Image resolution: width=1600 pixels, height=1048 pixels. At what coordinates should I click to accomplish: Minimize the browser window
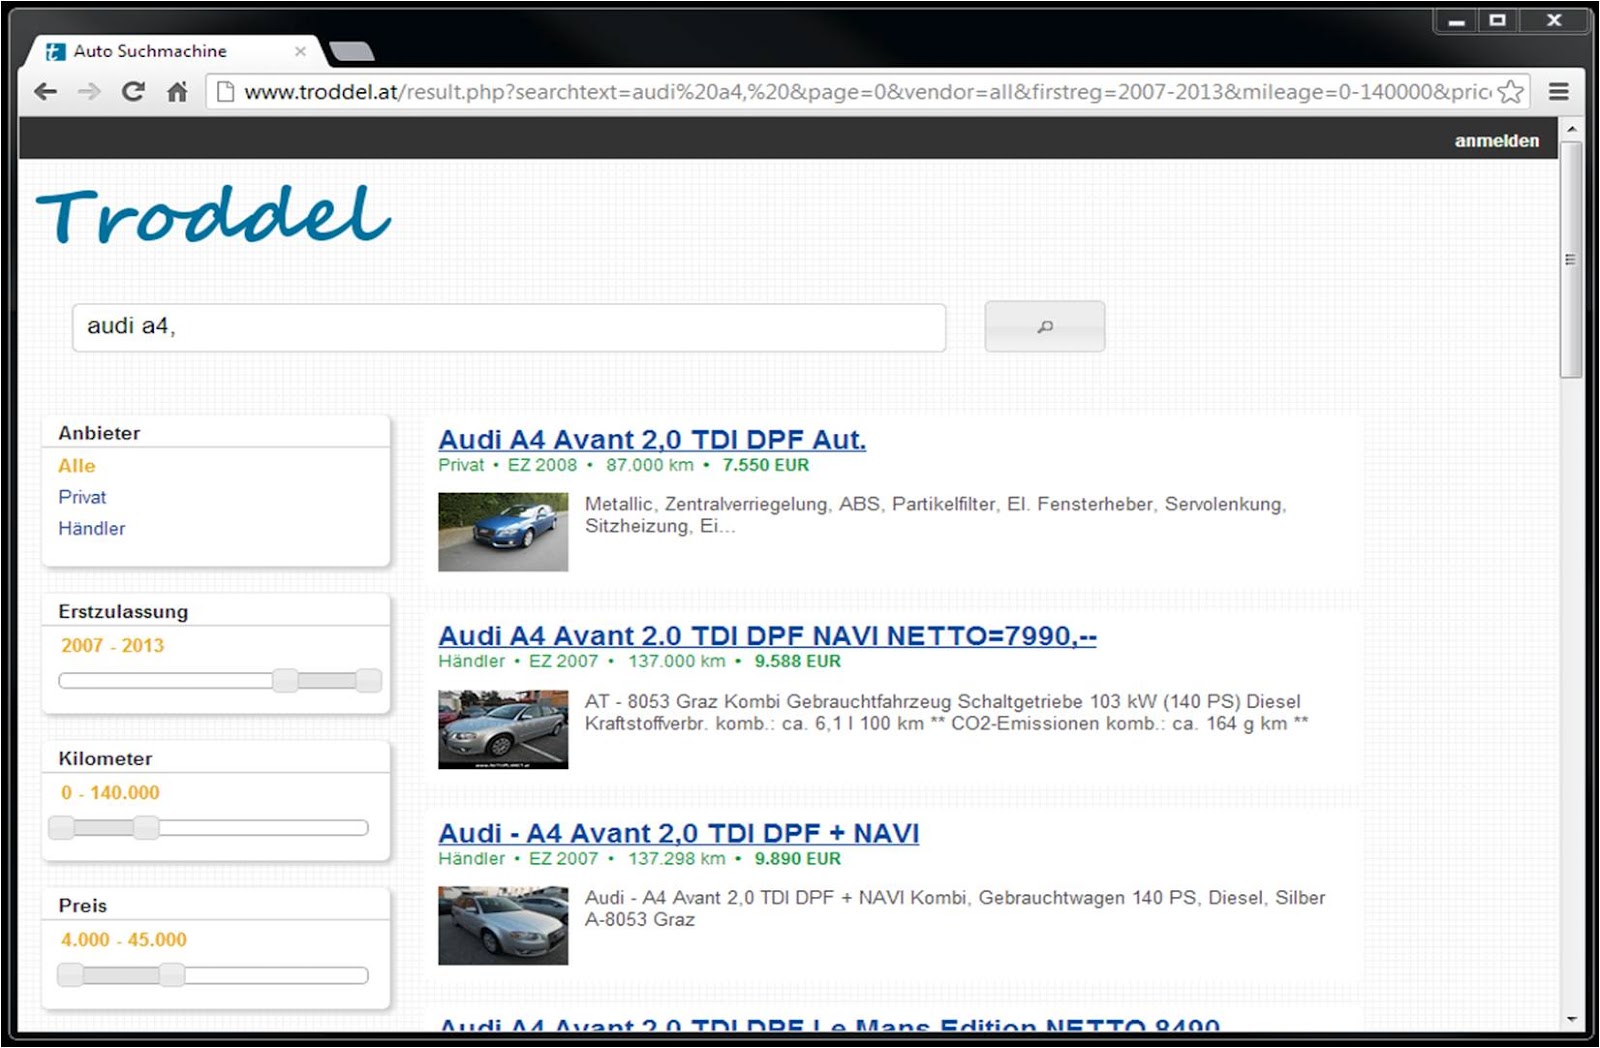pyautogui.click(x=1456, y=20)
